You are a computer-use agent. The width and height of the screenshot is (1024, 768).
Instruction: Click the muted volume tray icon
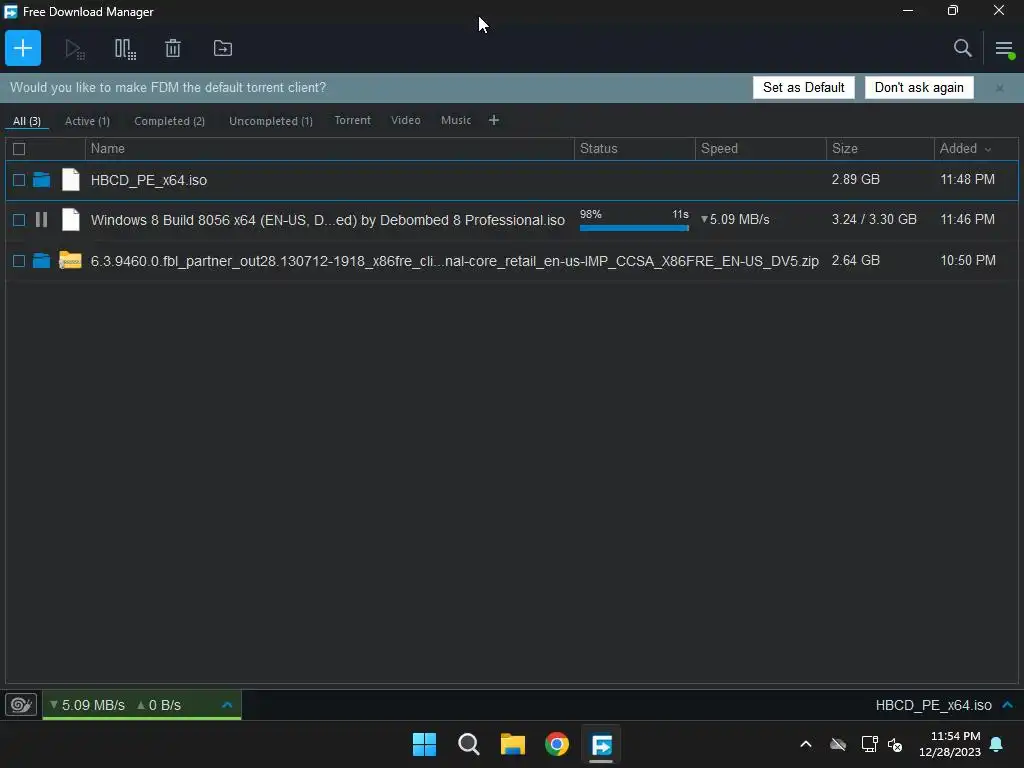[895, 744]
